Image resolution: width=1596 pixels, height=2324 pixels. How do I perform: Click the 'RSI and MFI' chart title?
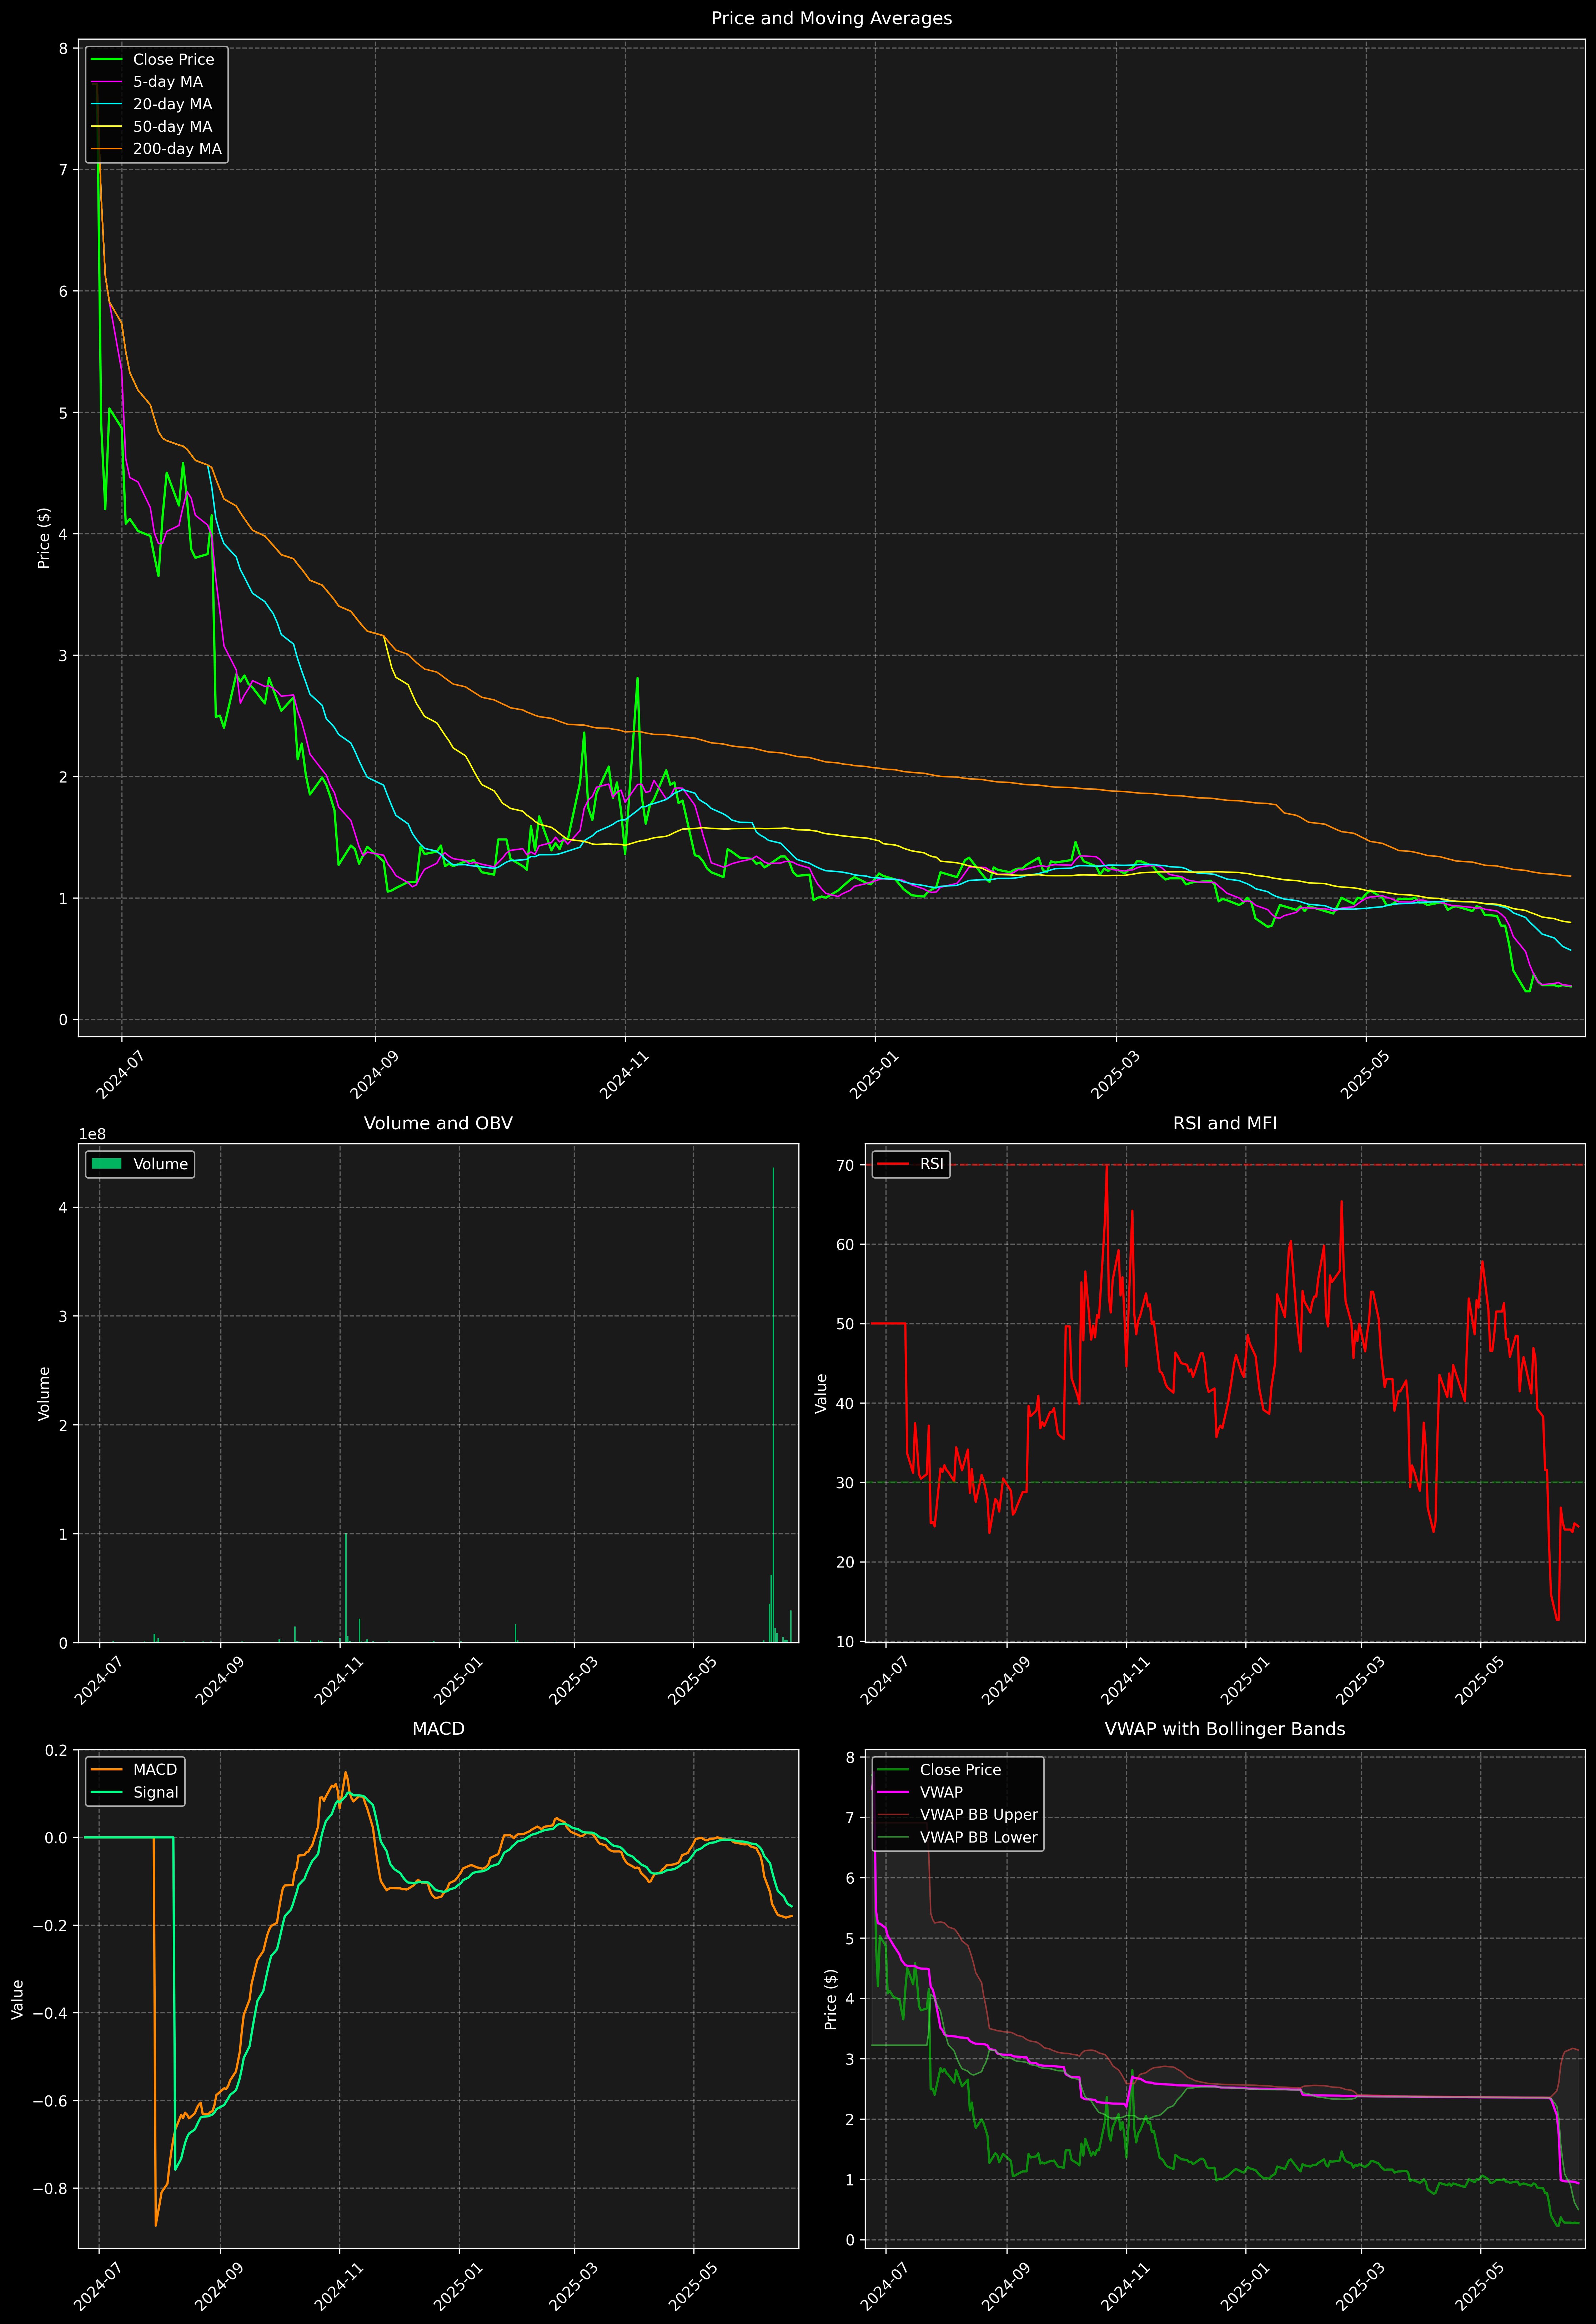coord(1225,1123)
